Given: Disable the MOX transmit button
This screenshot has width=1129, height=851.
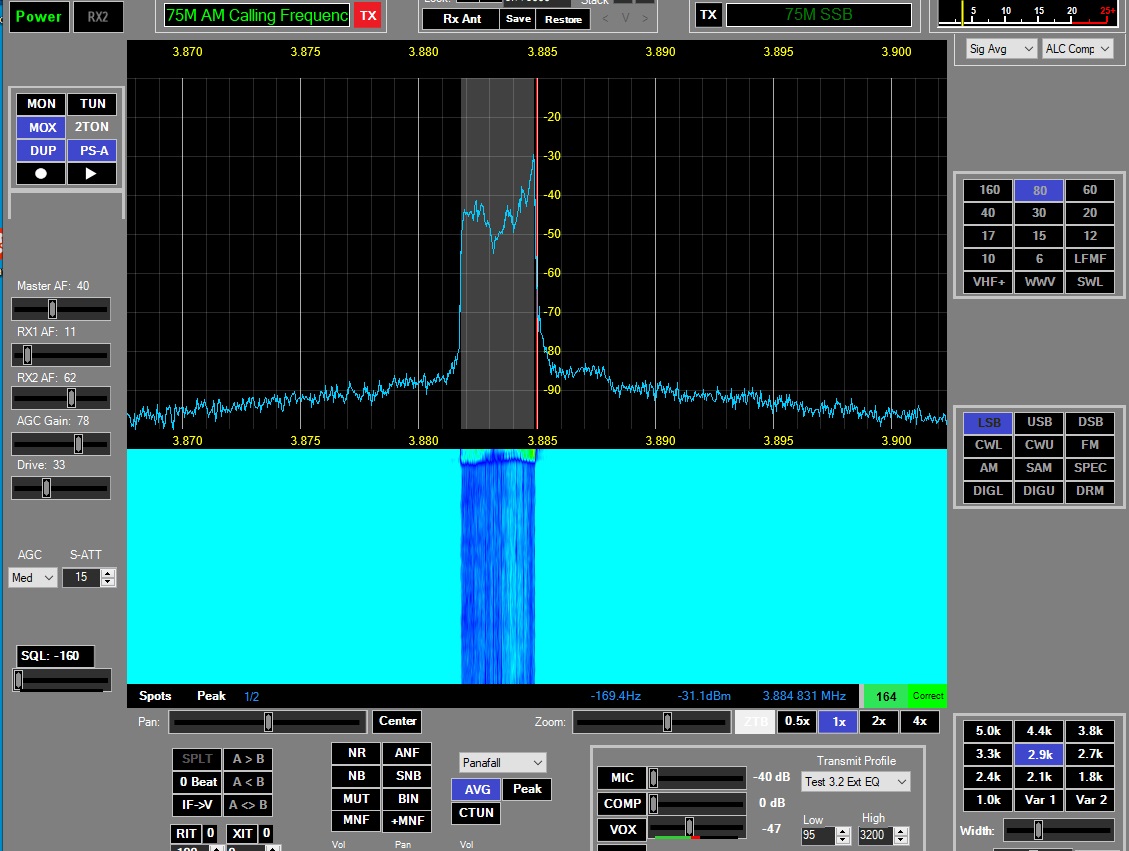Looking at the screenshot, I should (x=41, y=127).
